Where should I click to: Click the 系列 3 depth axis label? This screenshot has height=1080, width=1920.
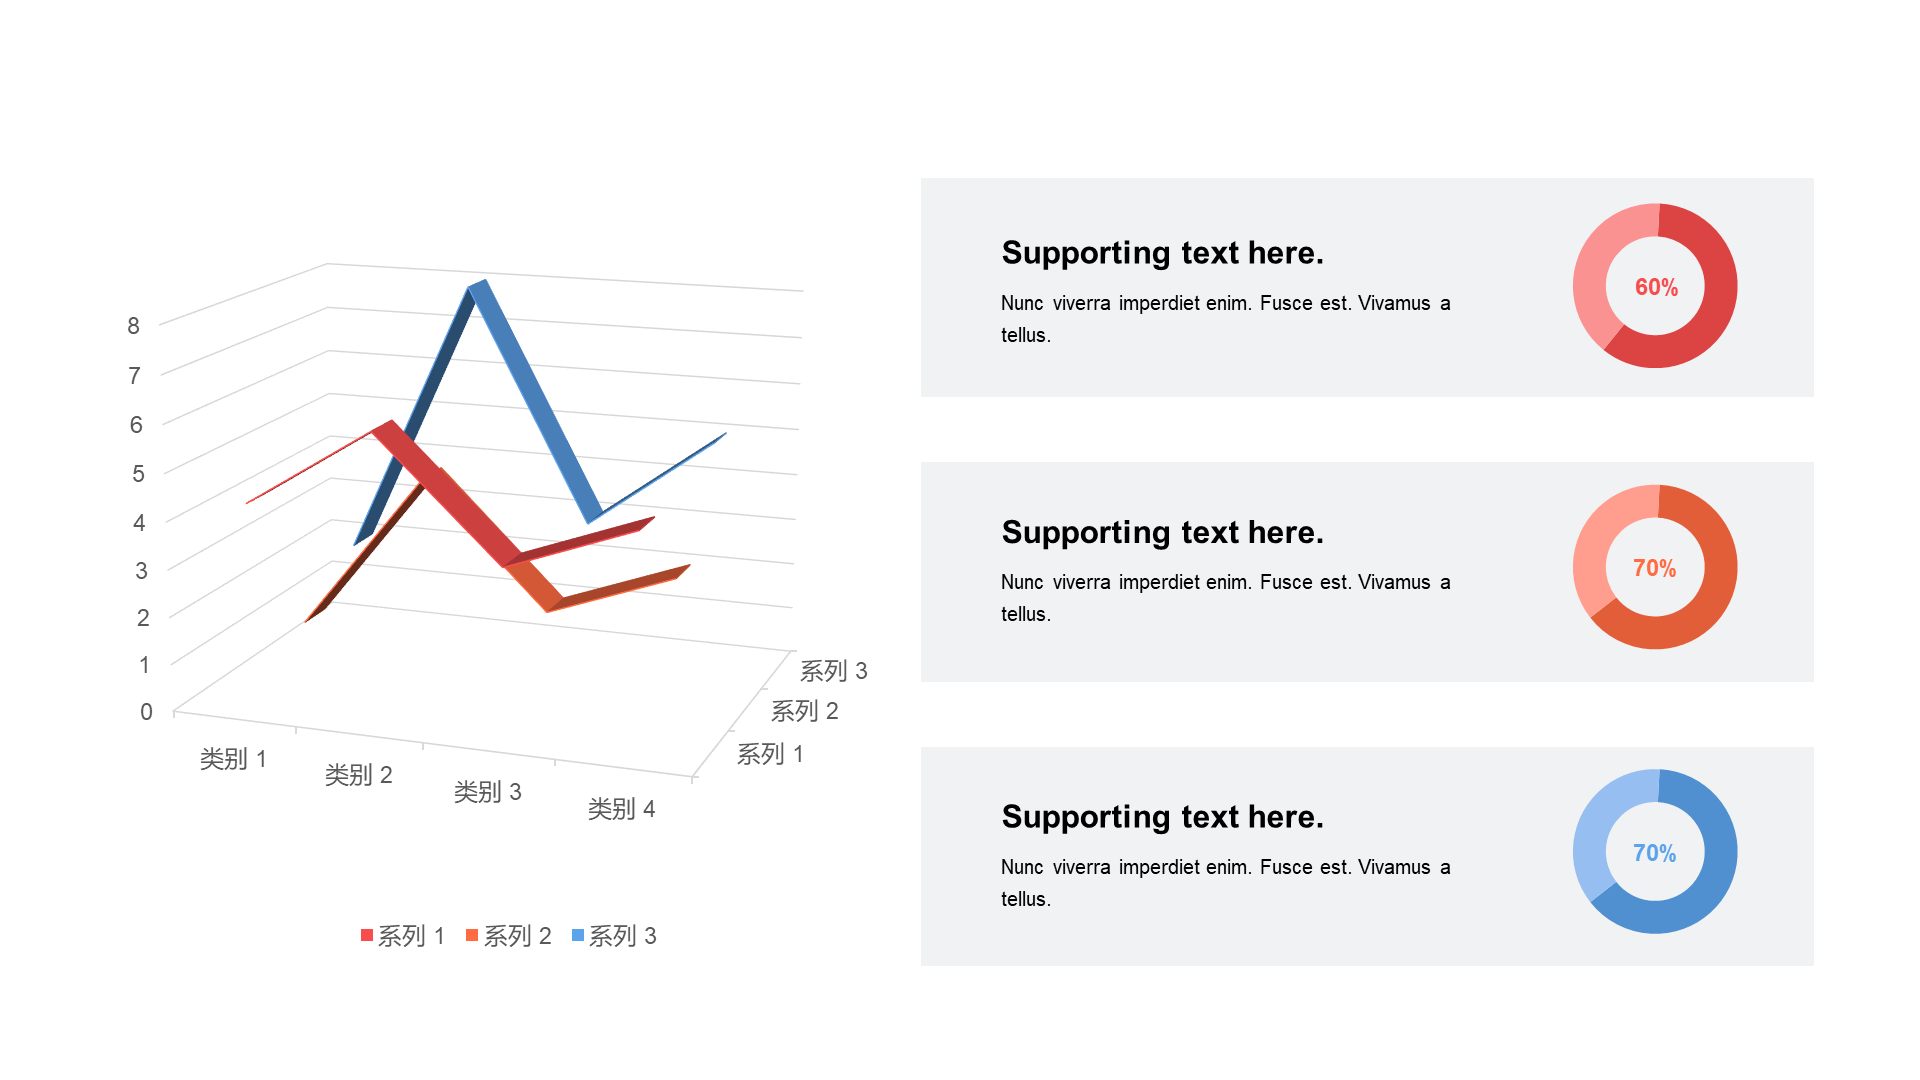(x=833, y=671)
